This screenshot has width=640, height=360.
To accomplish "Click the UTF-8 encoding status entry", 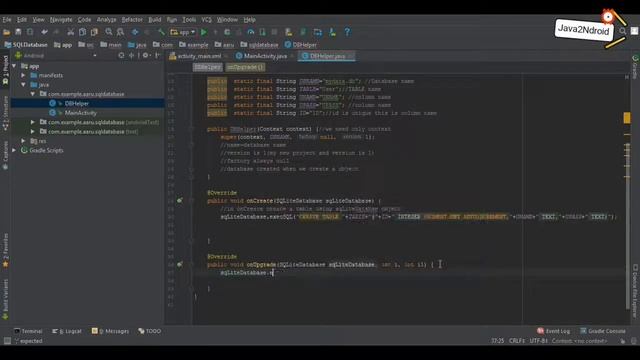I will tap(538, 341).
